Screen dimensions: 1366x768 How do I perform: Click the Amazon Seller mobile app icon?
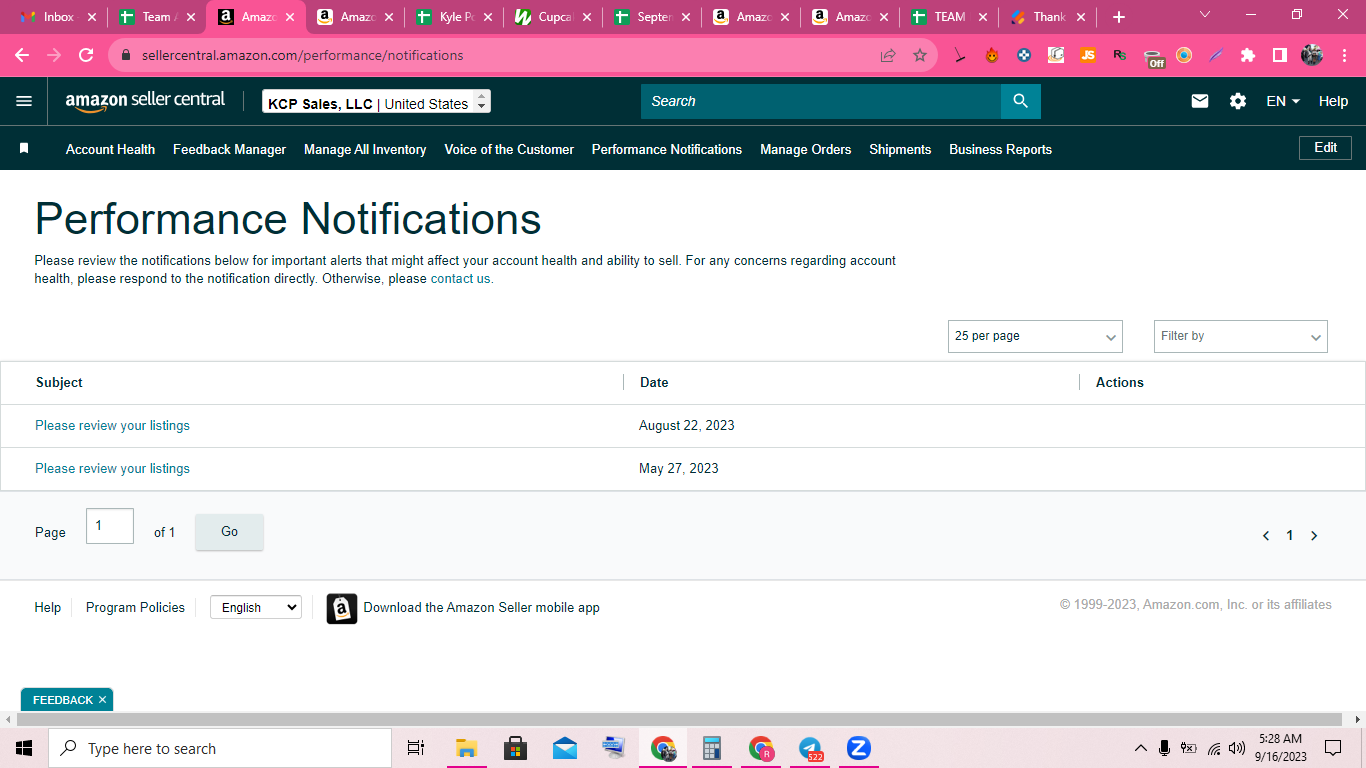[342, 608]
